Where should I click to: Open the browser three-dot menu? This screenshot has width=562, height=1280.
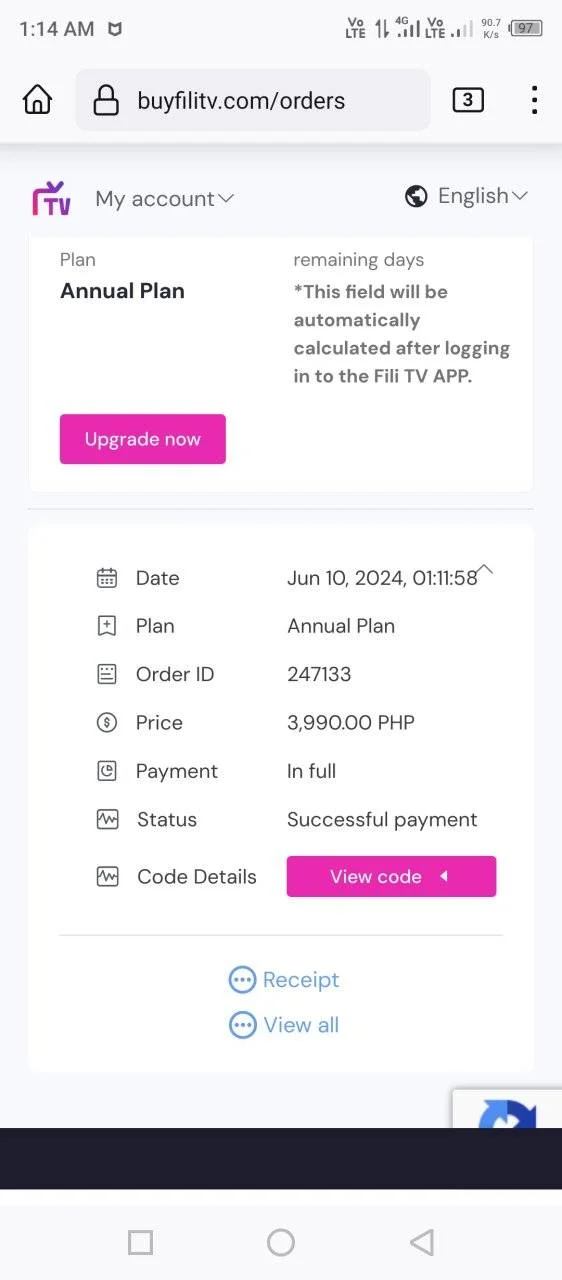pyautogui.click(x=534, y=100)
